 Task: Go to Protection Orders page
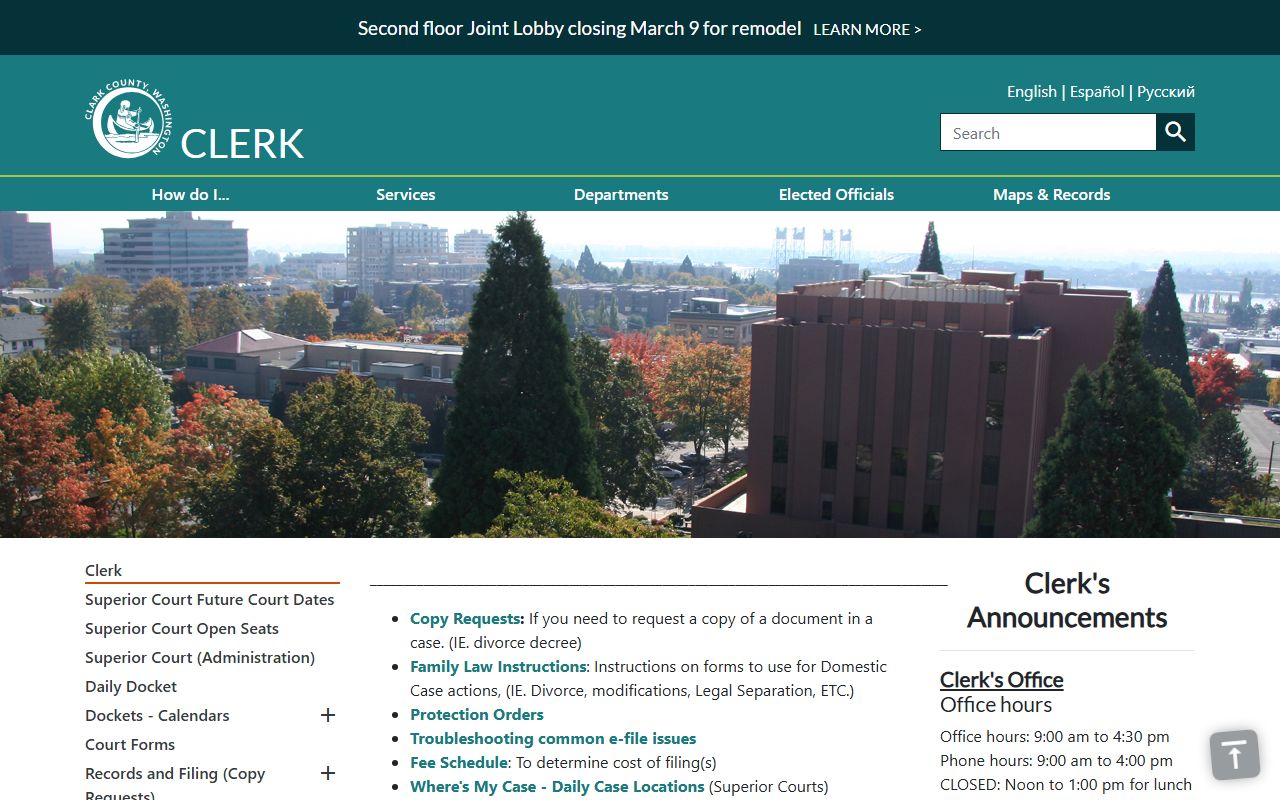tap(476, 714)
